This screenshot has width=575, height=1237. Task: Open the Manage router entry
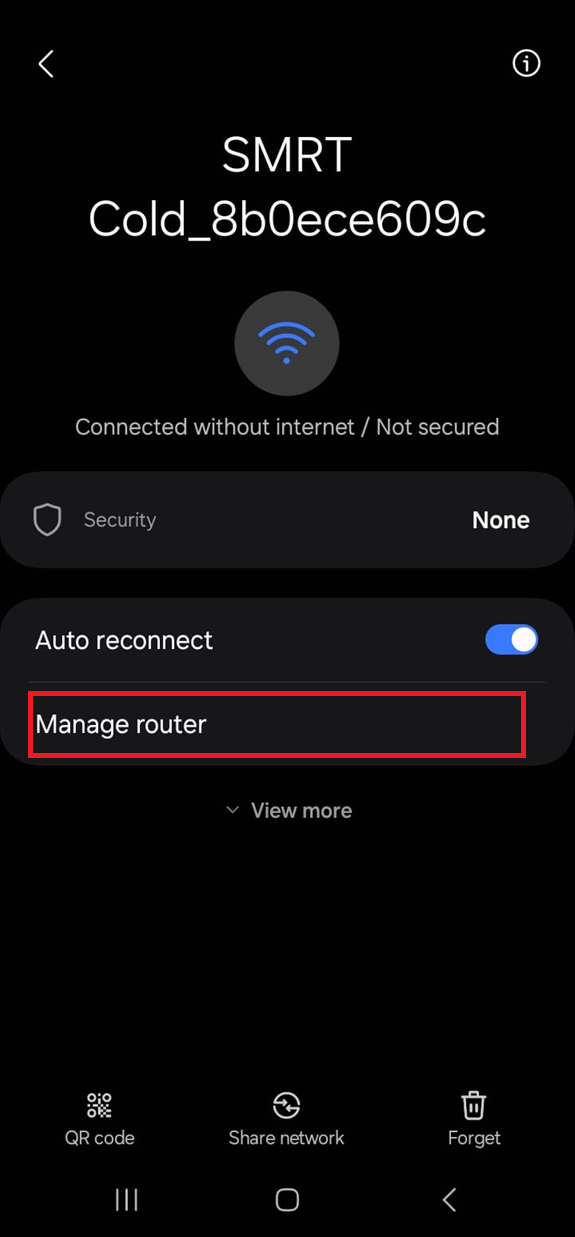(x=277, y=724)
